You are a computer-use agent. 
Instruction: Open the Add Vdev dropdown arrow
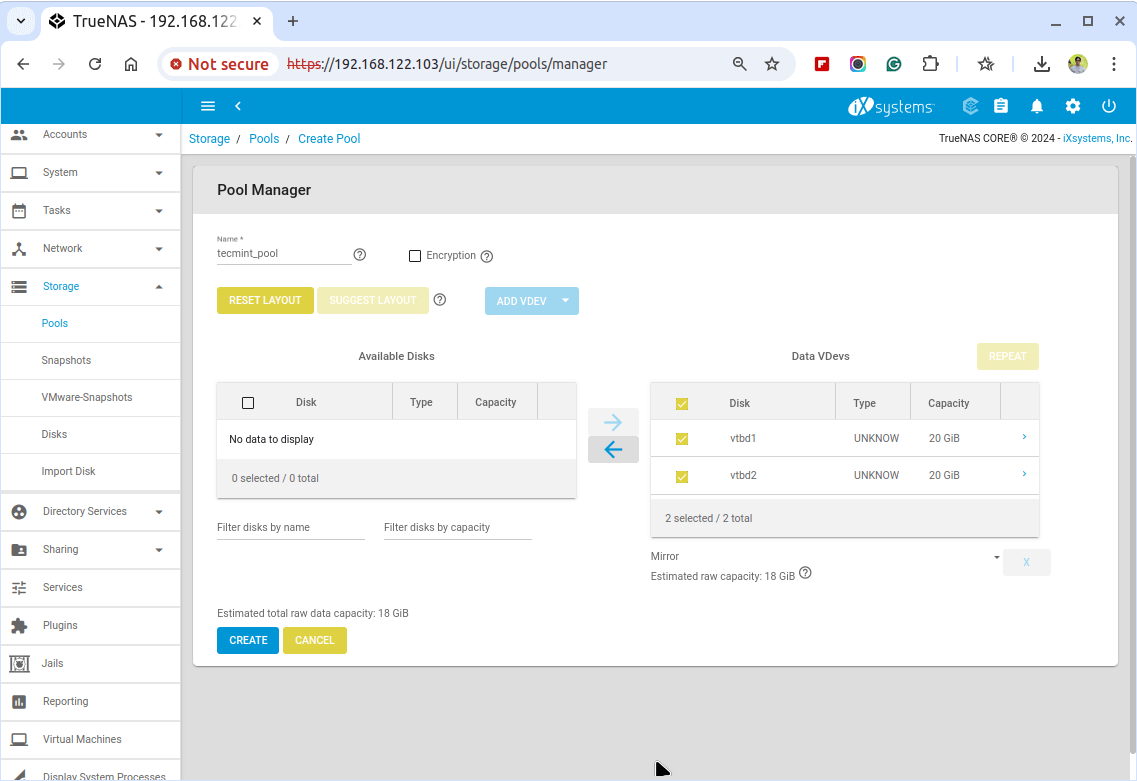(566, 300)
